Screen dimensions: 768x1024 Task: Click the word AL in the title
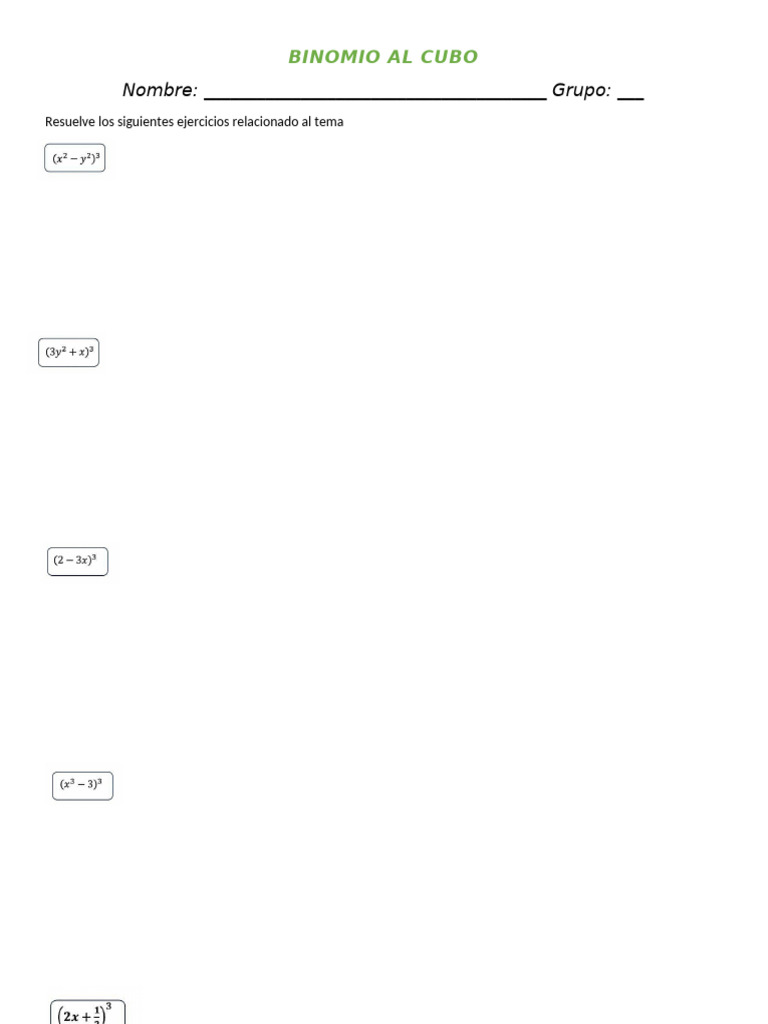click(400, 57)
